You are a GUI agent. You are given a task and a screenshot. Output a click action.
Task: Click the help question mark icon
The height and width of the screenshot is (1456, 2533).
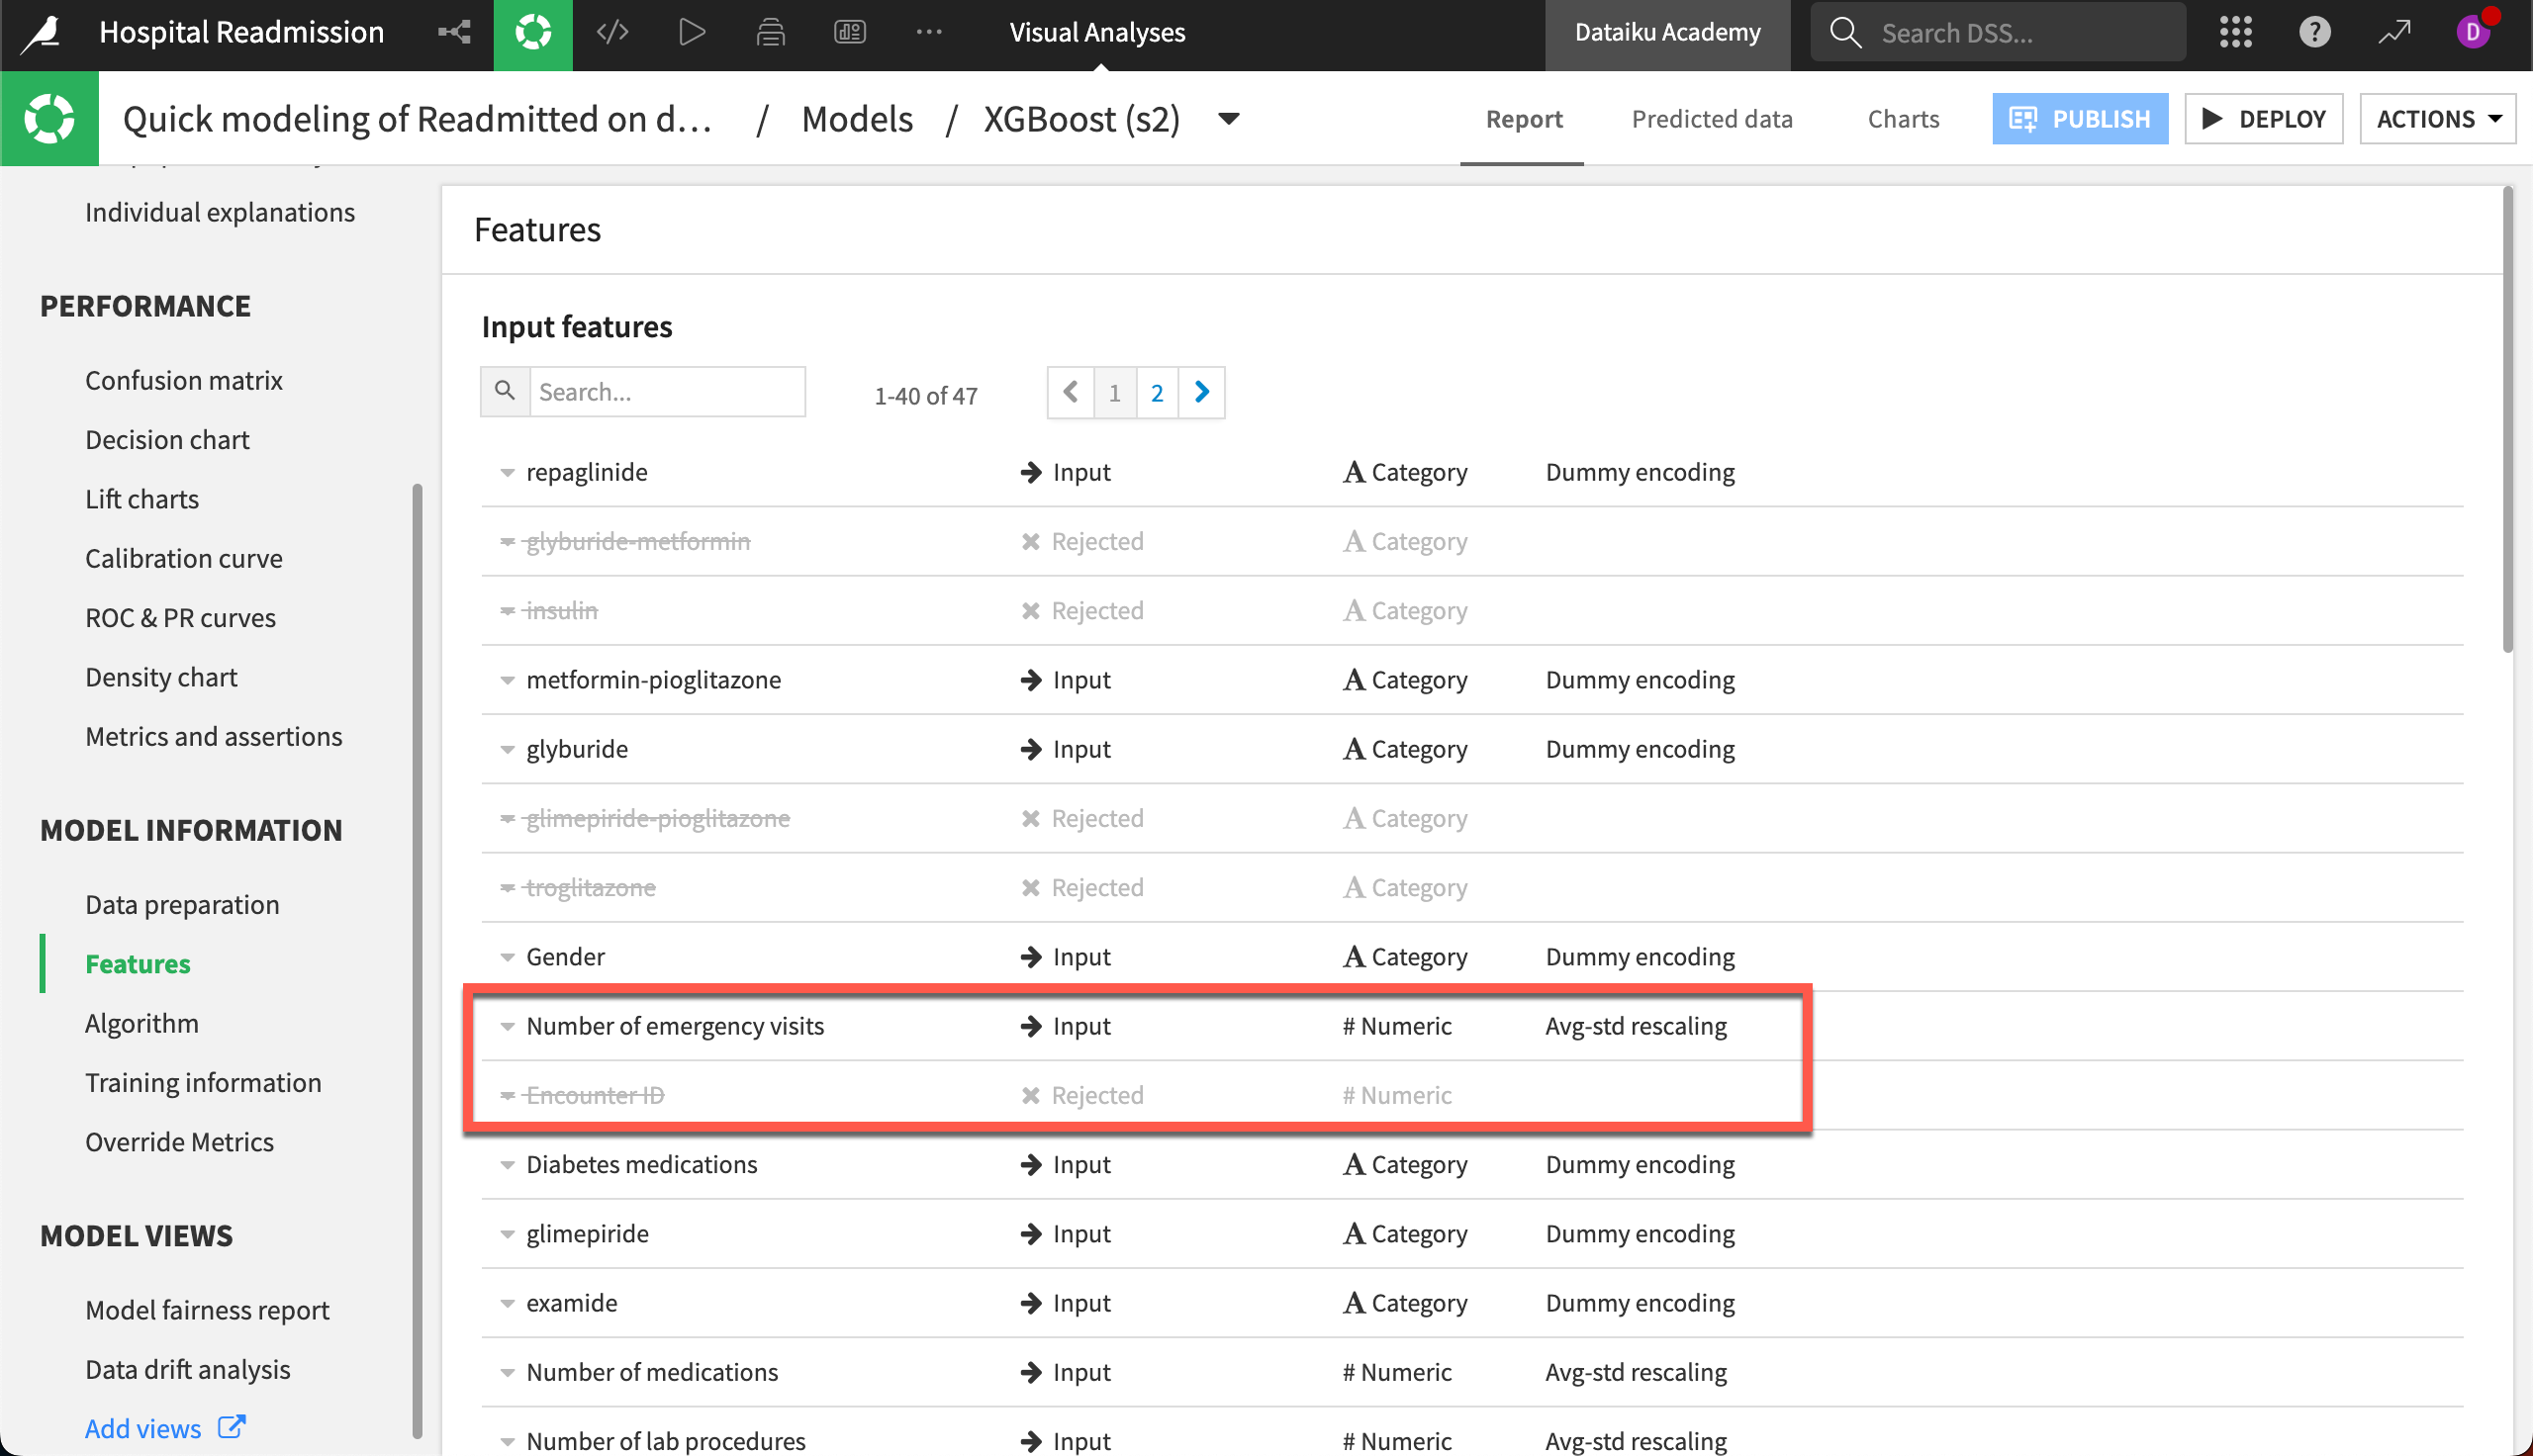[x=2314, y=31]
